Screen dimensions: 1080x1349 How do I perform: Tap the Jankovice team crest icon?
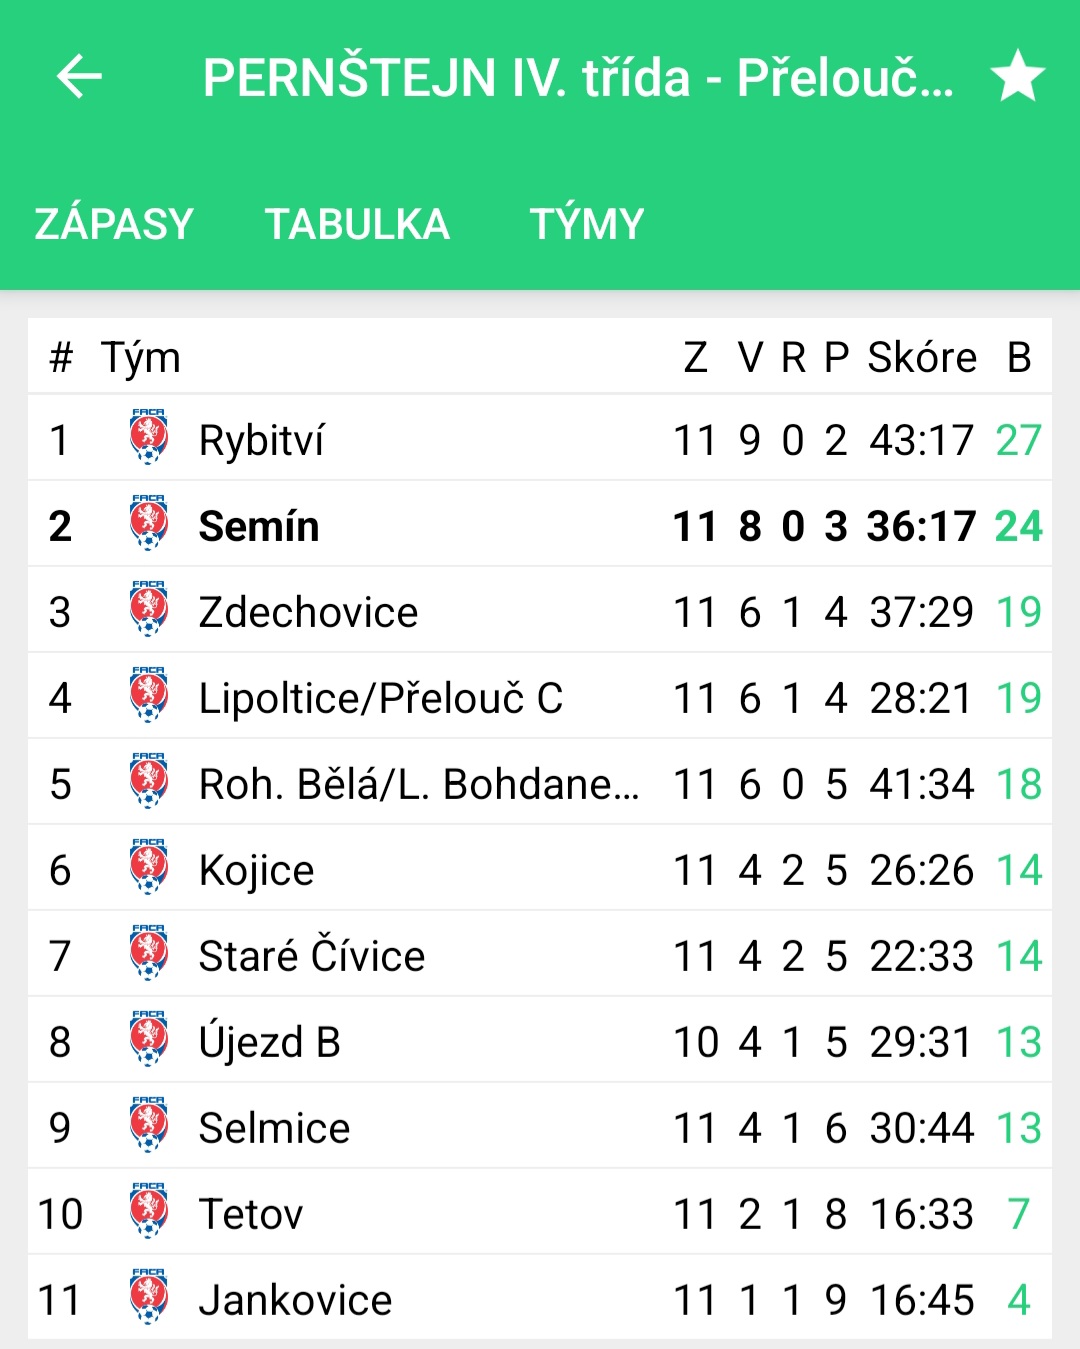pos(149,1296)
